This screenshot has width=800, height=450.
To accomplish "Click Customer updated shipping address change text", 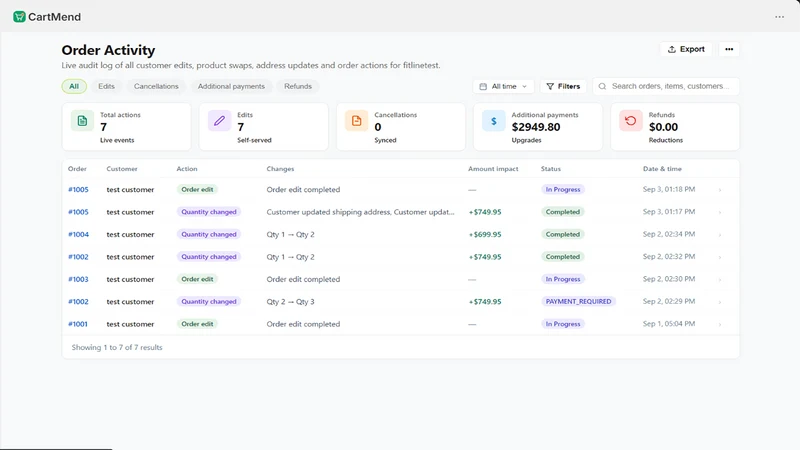I will [360, 212].
